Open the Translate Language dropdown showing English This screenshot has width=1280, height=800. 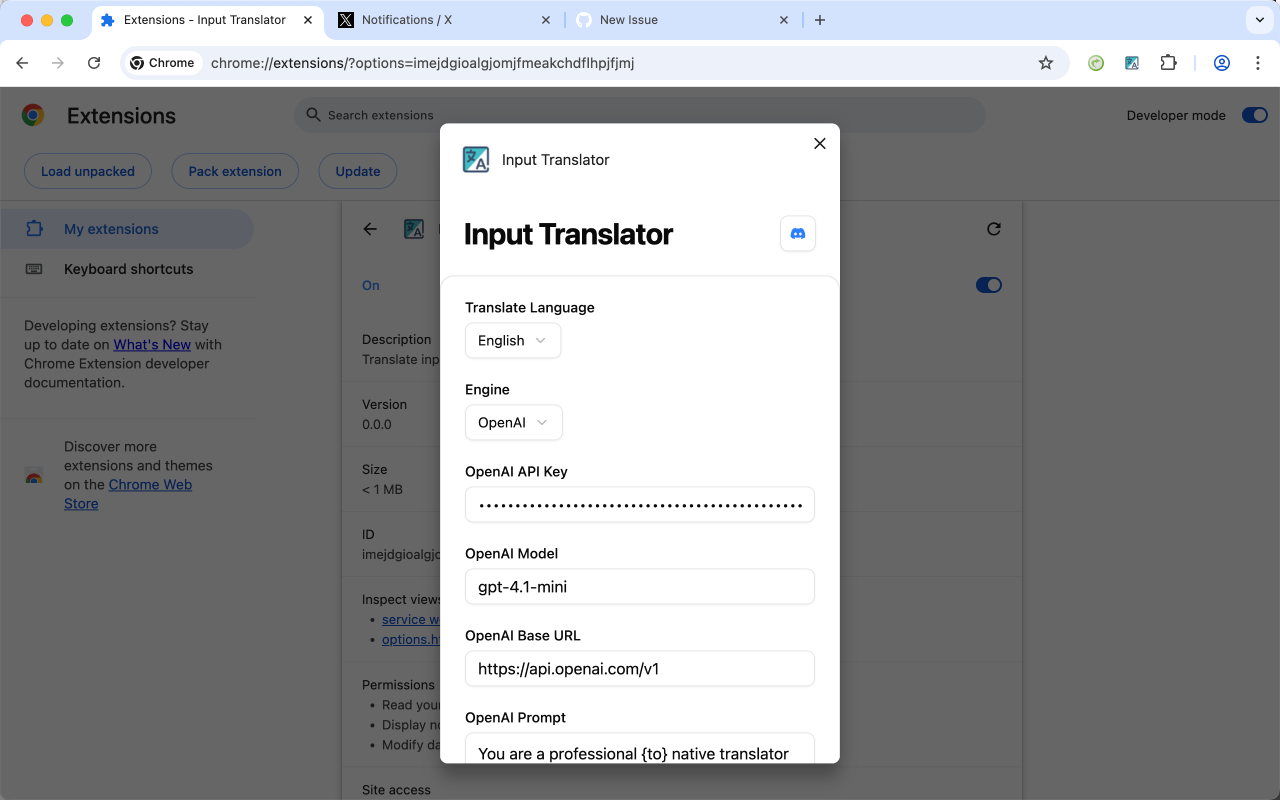[512, 340]
